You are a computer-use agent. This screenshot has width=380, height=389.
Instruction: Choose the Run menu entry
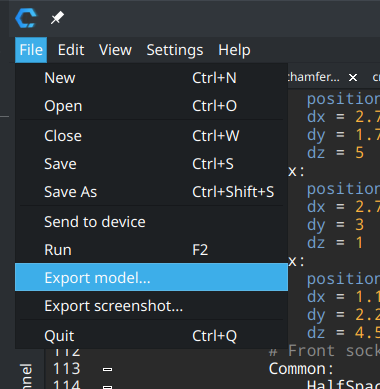click(x=151, y=250)
